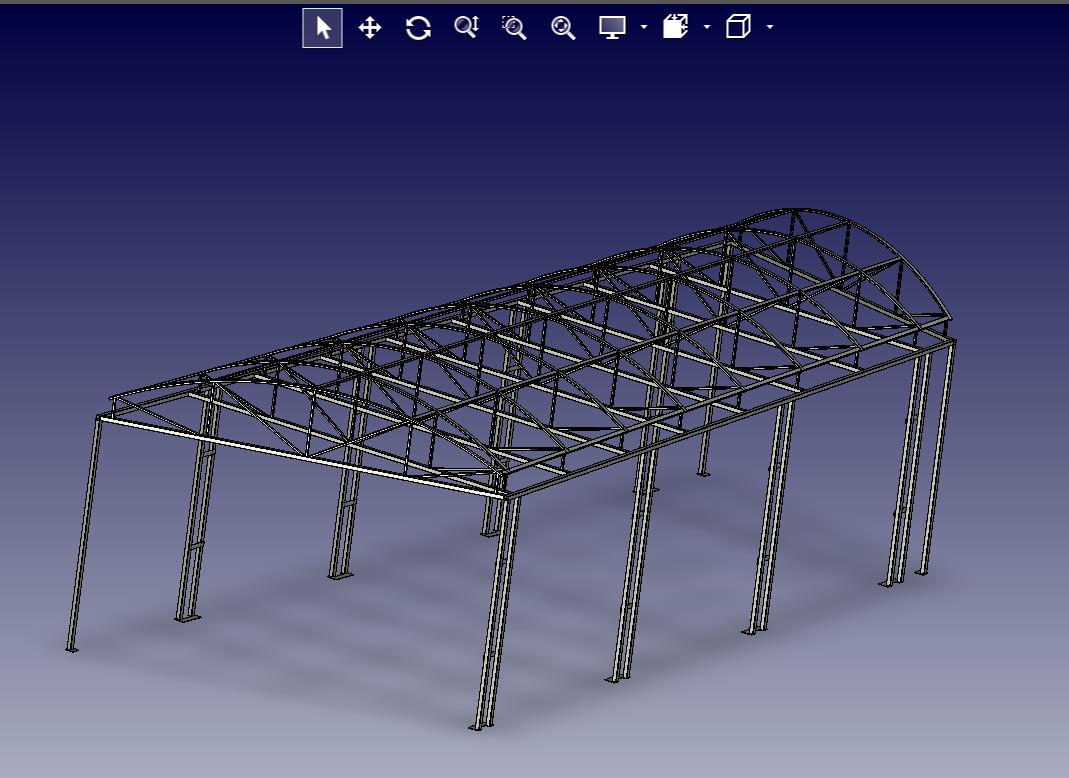
Task: Click the far-left corner column
Action: pos(83,530)
